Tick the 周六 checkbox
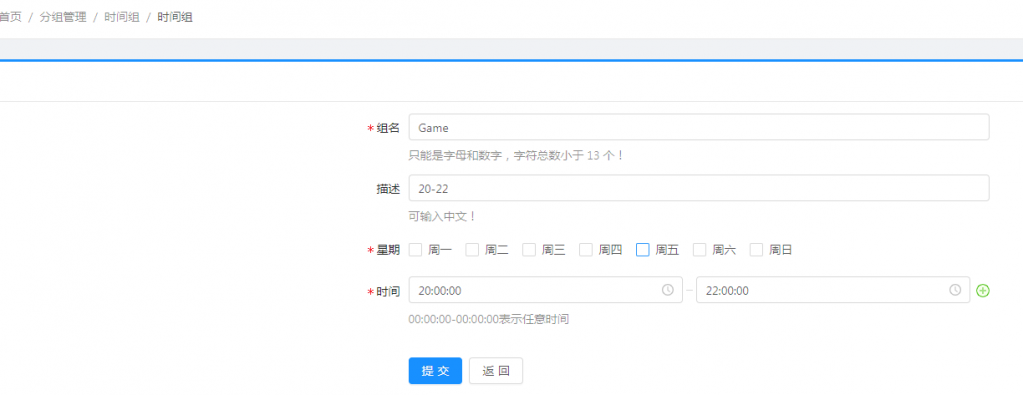The height and width of the screenshot is (395, 1023). pos(699,249)
